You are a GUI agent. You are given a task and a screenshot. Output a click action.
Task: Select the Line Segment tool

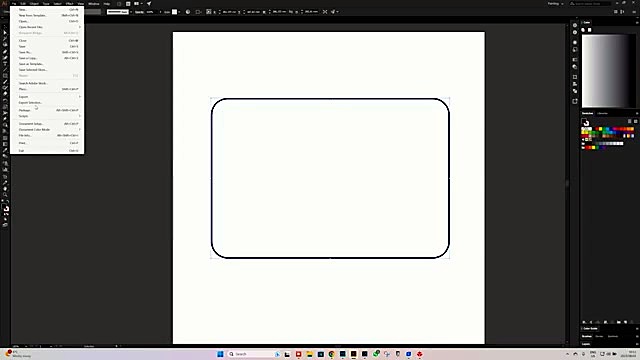(5, 70)
